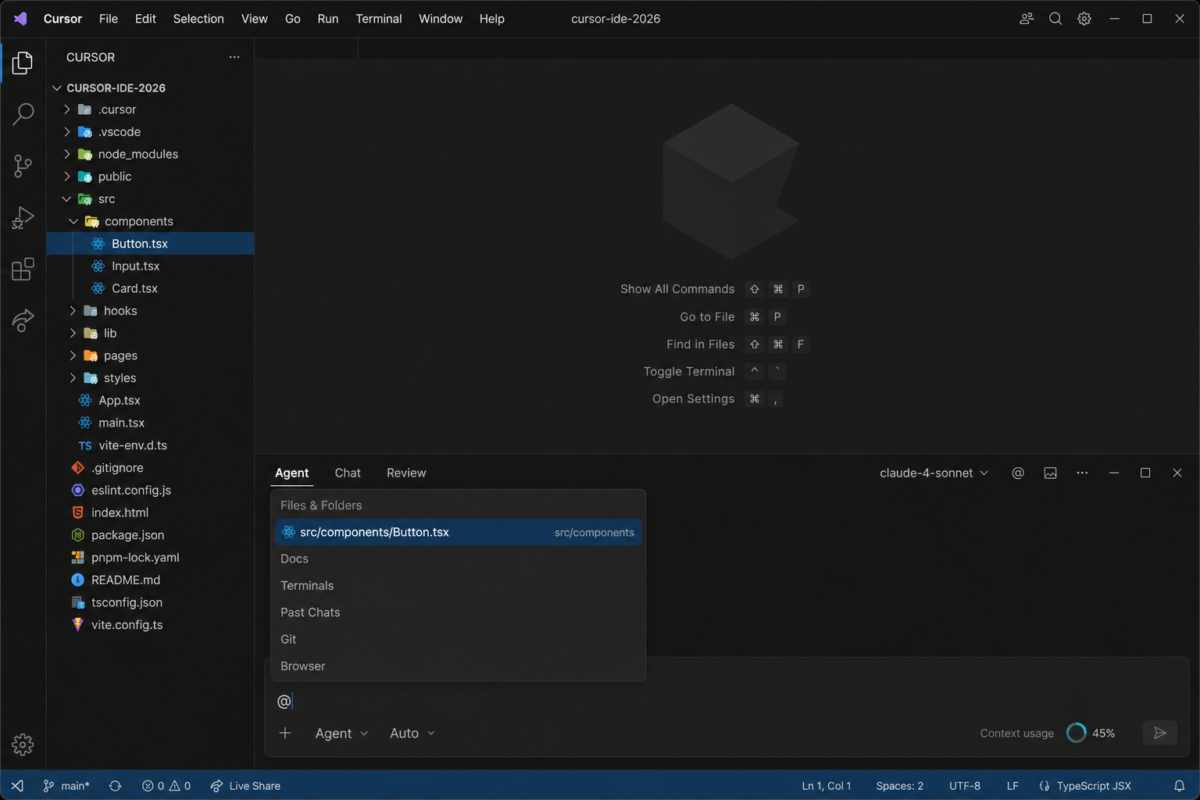Open the Live Share activity bar icon
This screenshot has width=1200, height=800.
point(22,320)
